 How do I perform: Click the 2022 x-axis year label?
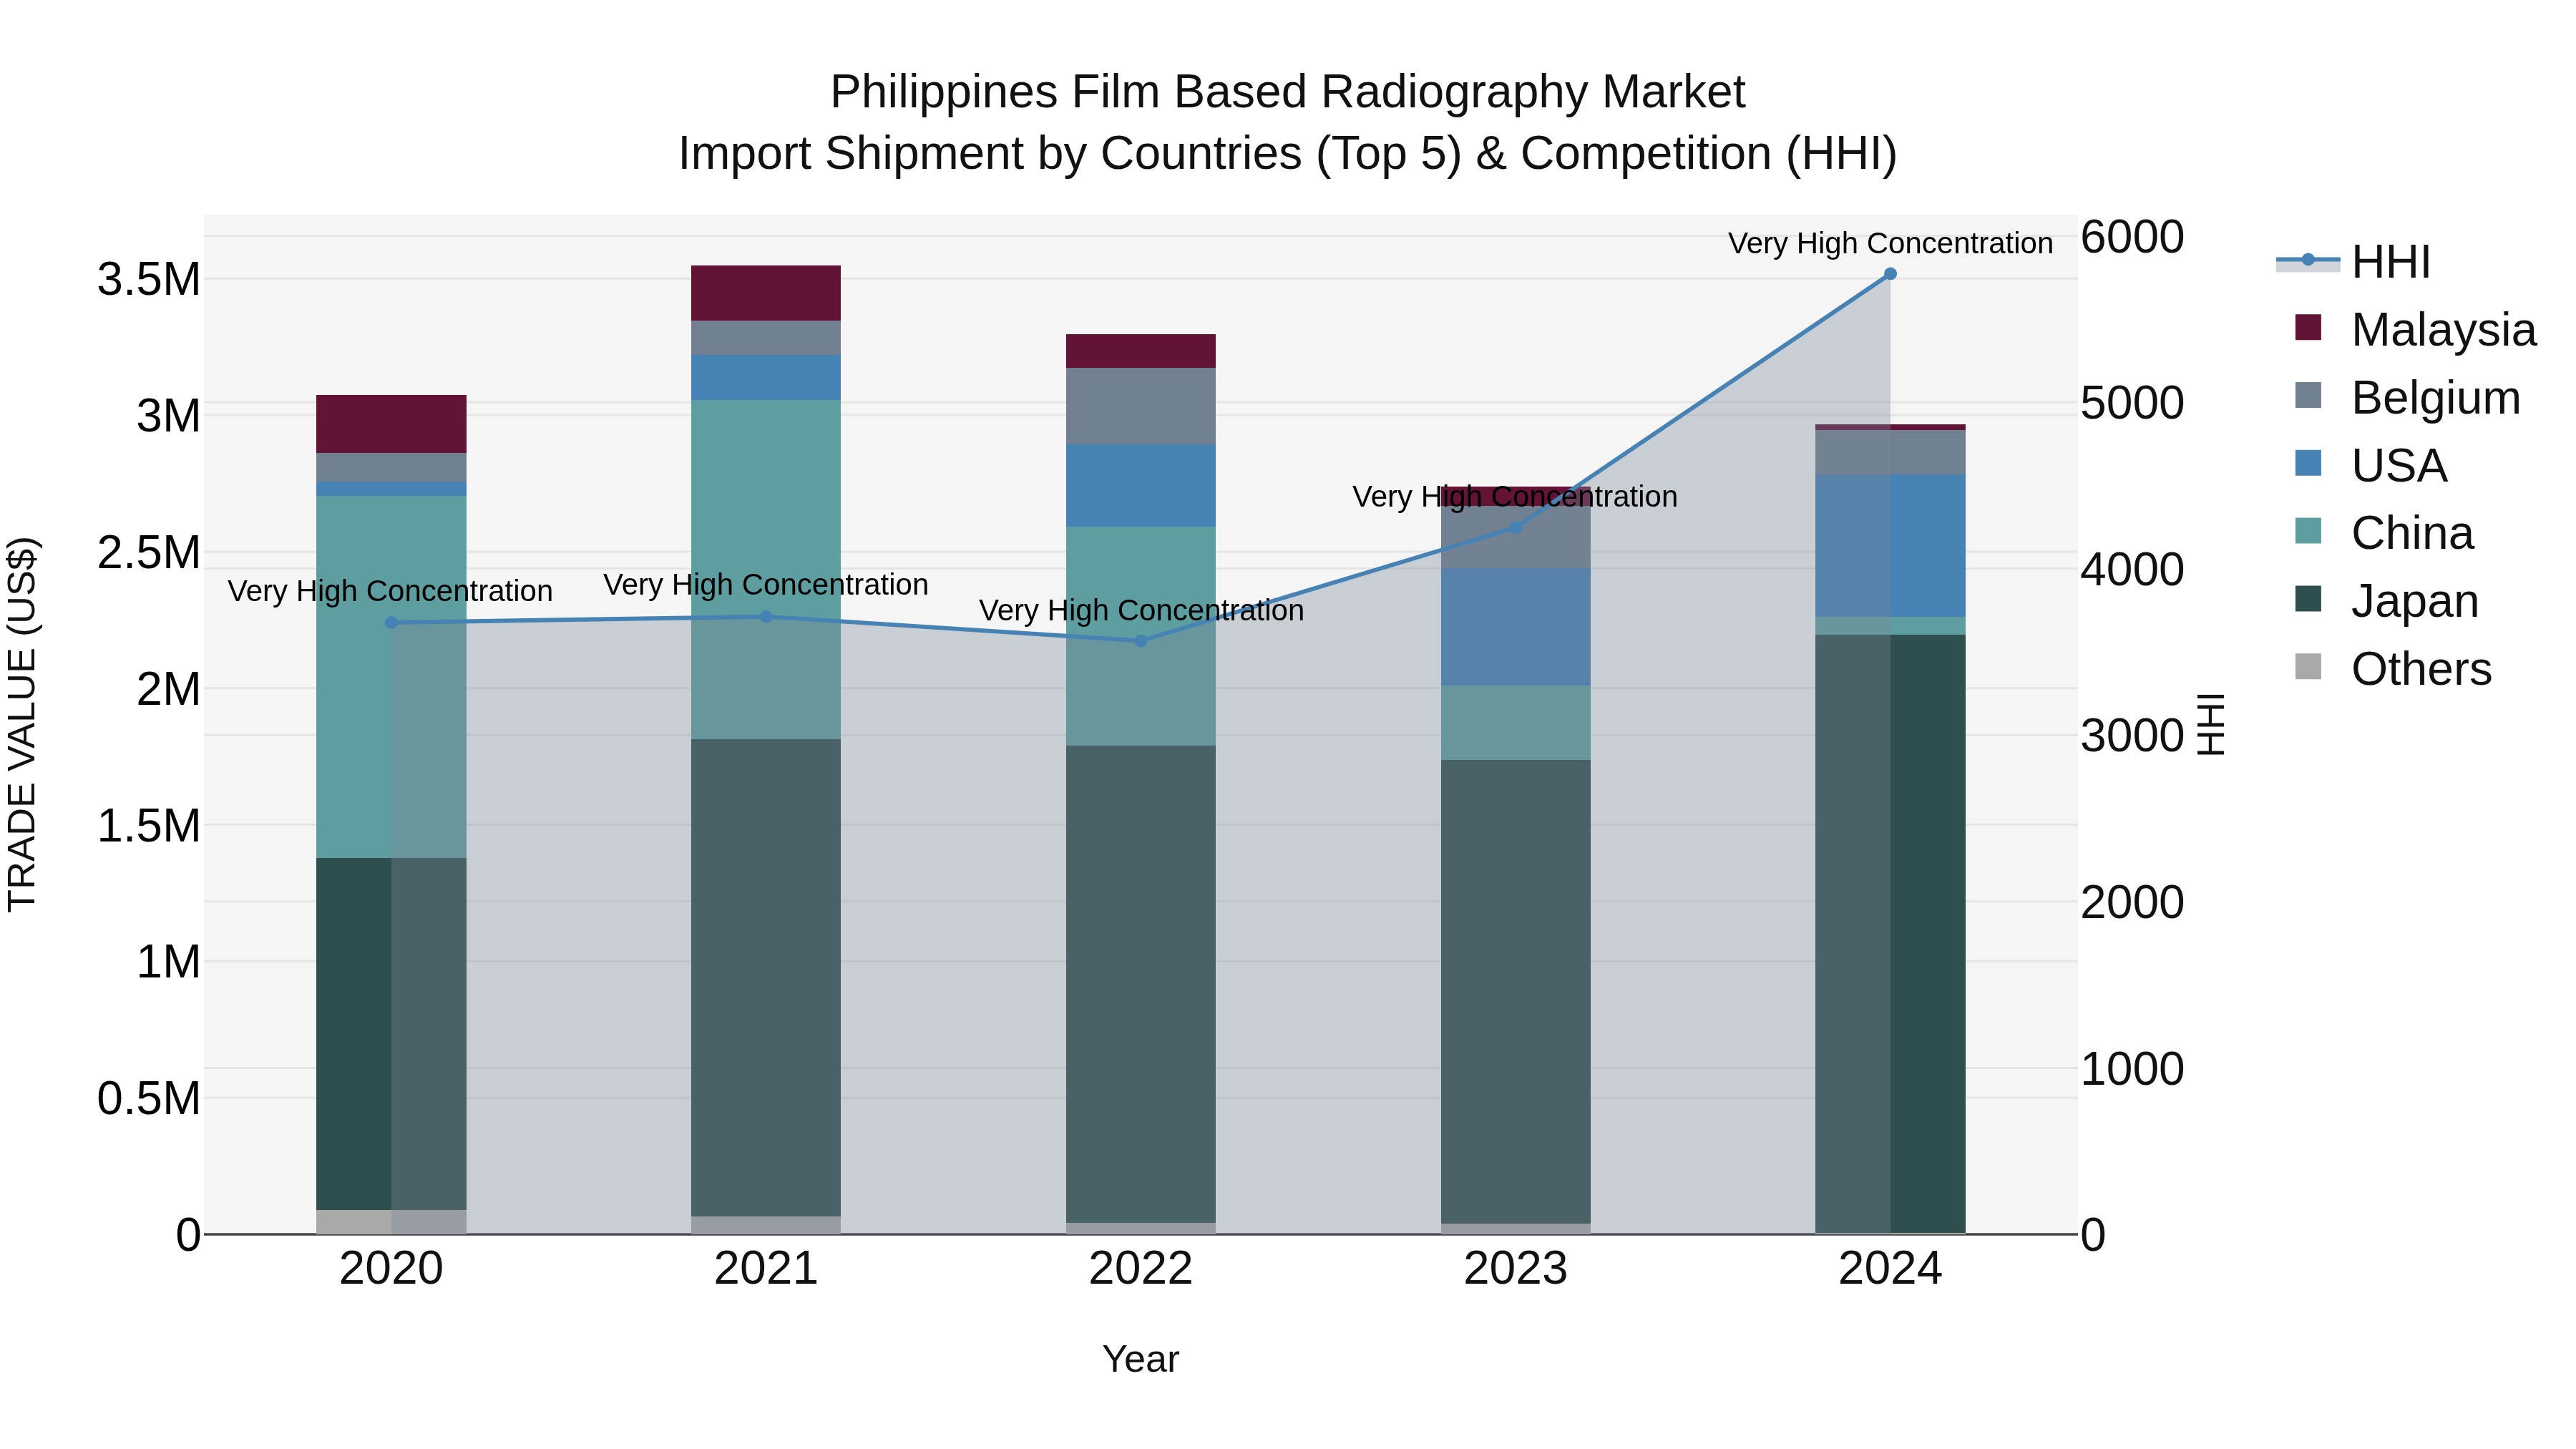coord(1141,1269)
